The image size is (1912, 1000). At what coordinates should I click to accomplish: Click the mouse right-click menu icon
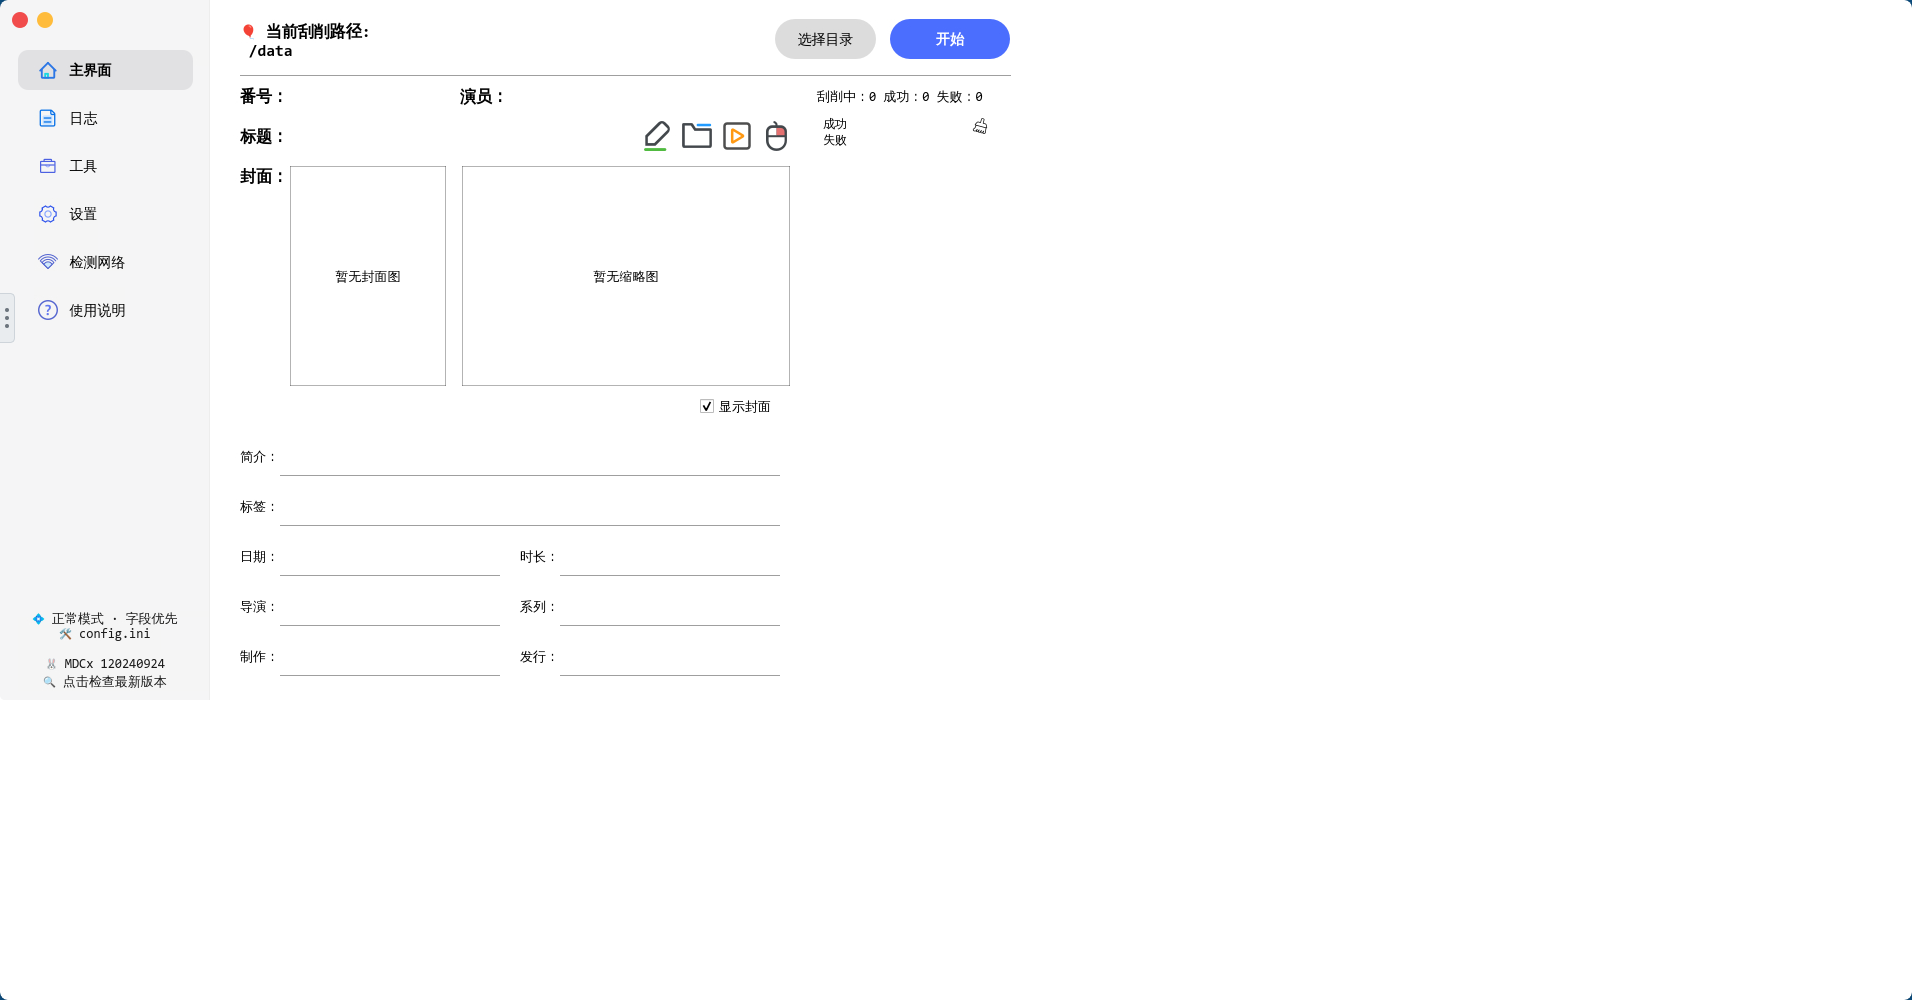click(x=776, y=136)
